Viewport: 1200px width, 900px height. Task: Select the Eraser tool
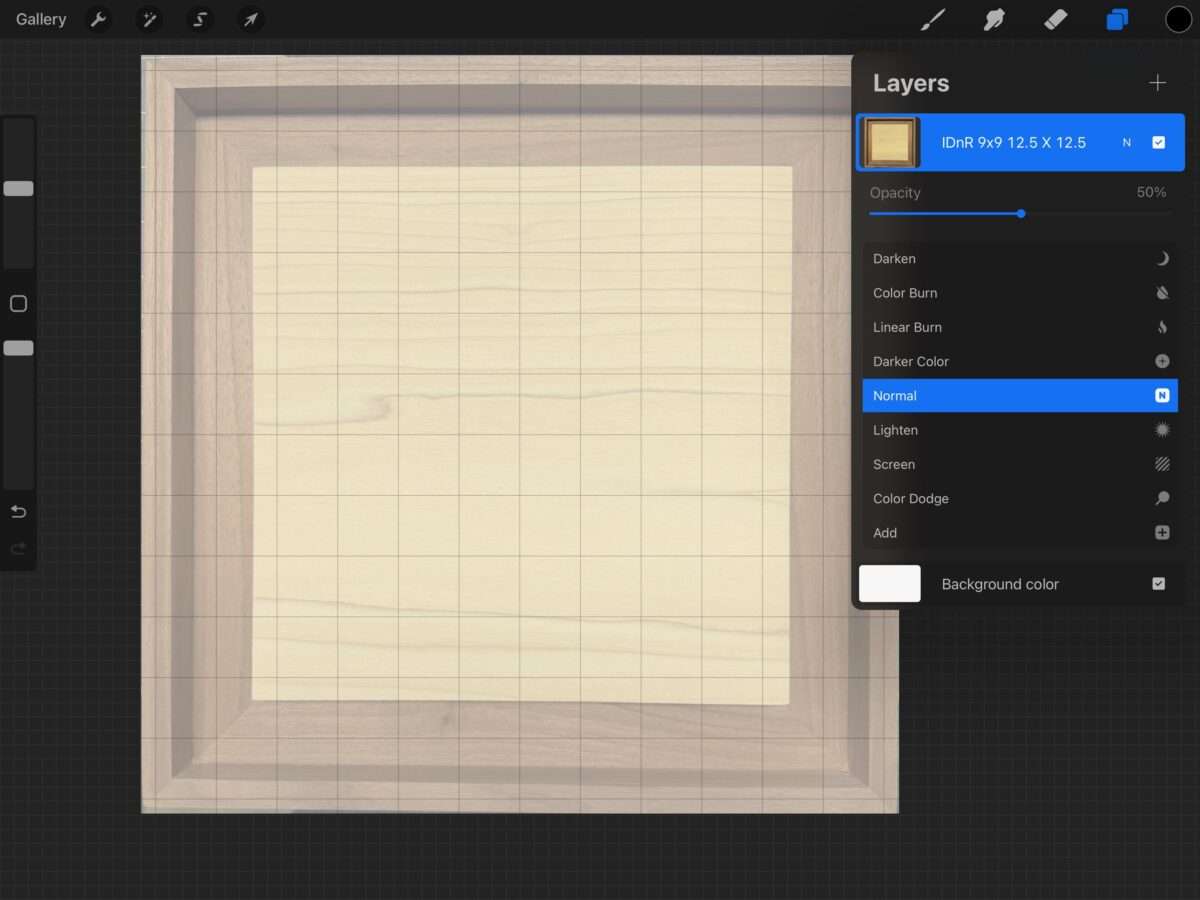(x=1055, y=19)
